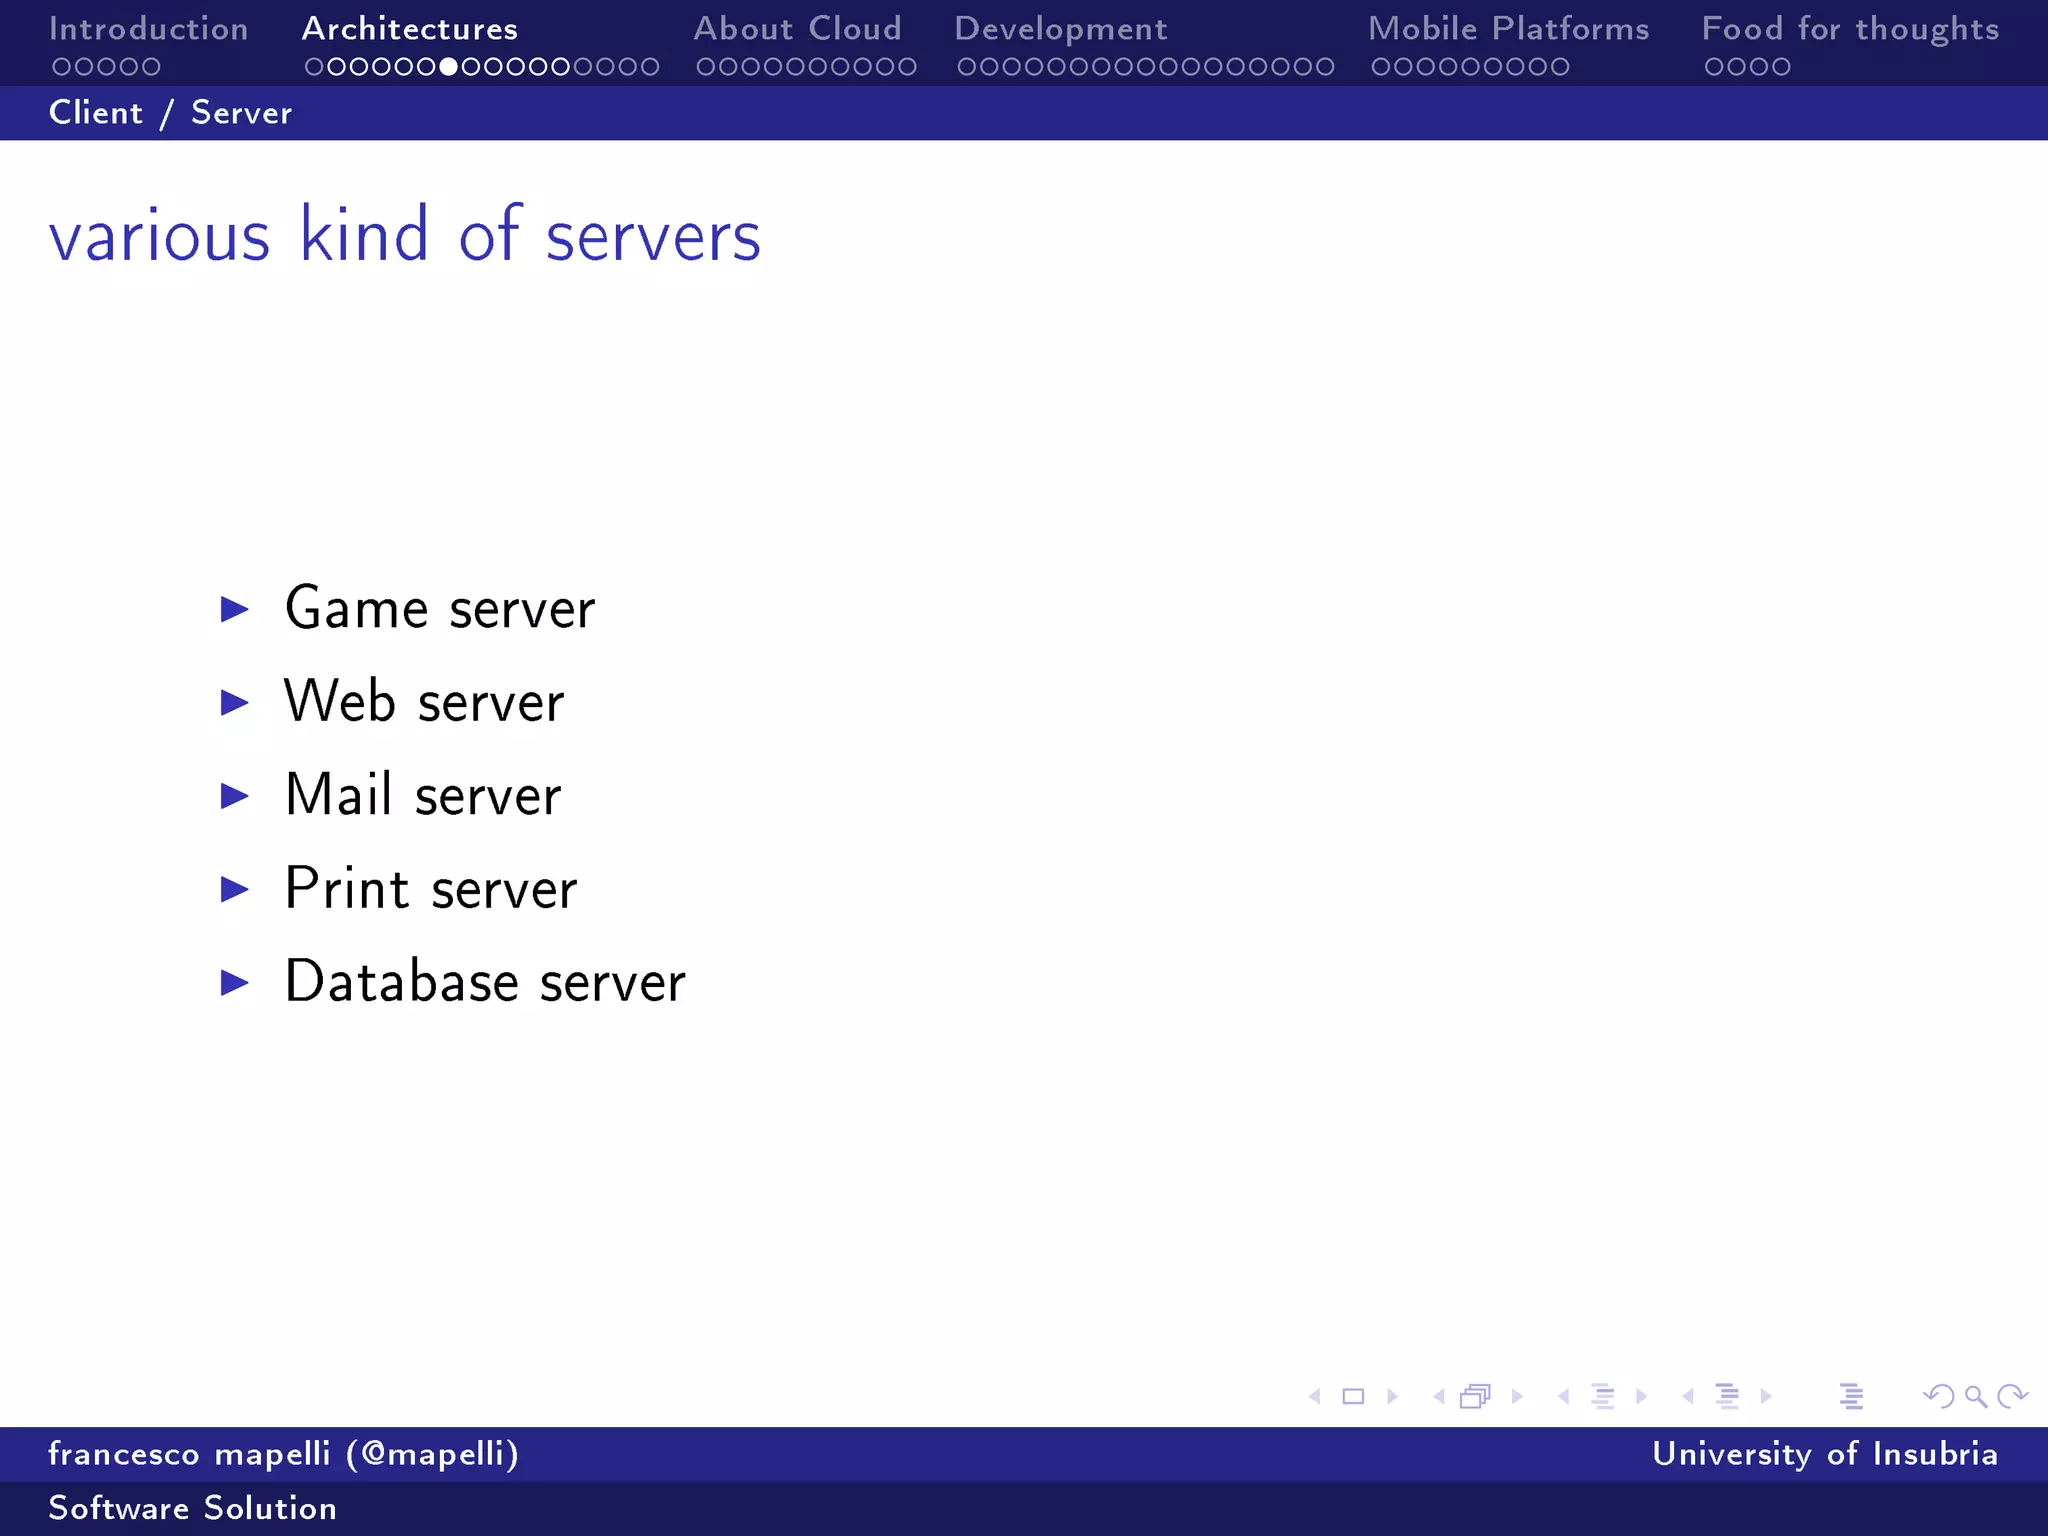Screen dimensions: 2048x1536
Task: Click the go forward curved arrow
Action: pos(2012,1396)
